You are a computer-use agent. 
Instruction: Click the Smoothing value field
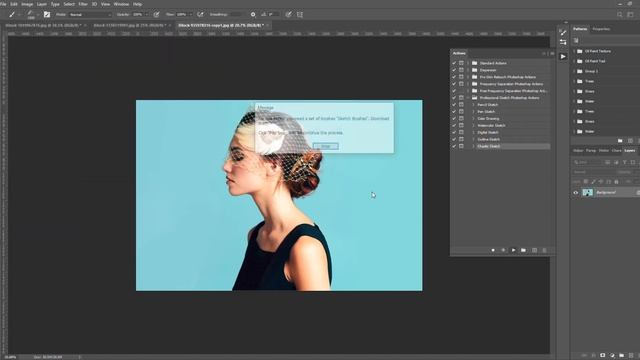tap(236, 14)
